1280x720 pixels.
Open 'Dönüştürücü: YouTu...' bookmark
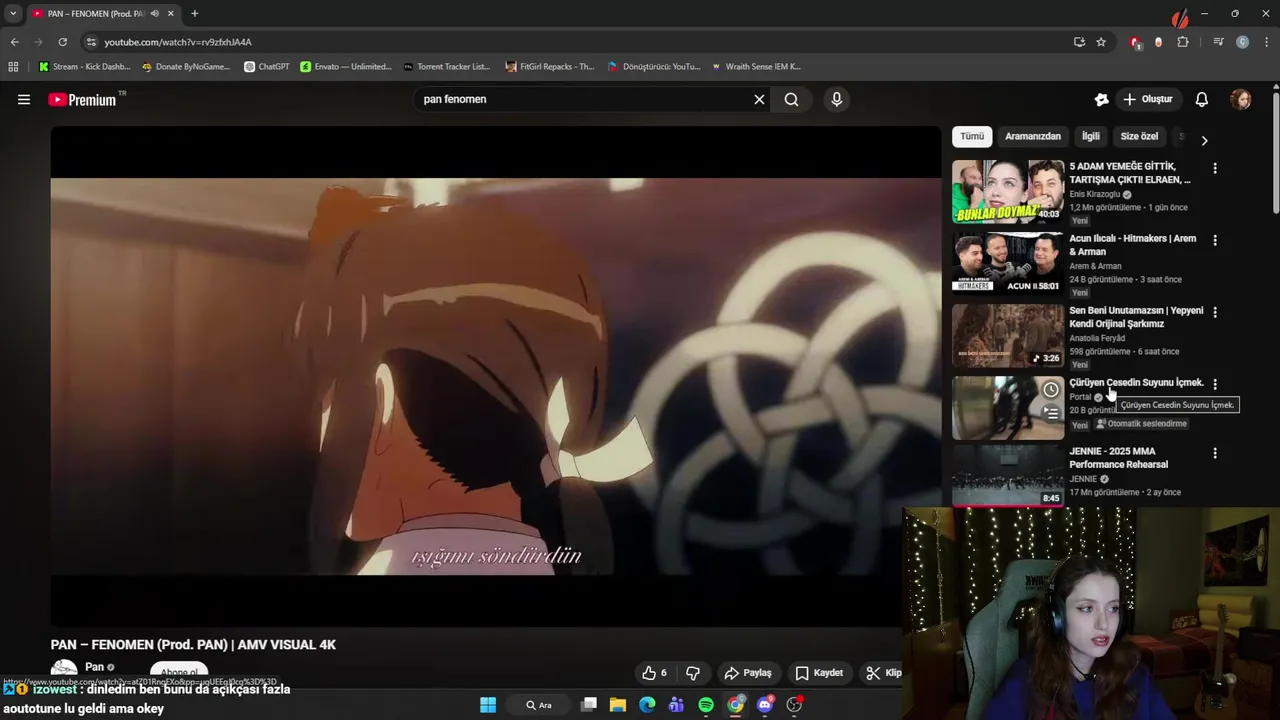point(654,67)
